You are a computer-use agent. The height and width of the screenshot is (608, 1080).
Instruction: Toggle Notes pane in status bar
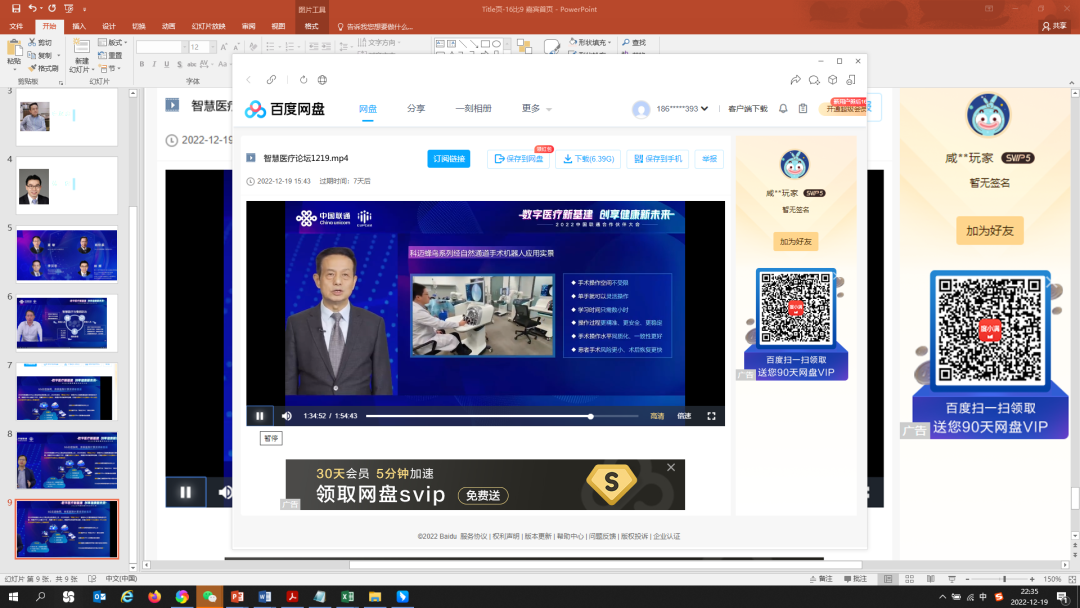pos(821,579)
